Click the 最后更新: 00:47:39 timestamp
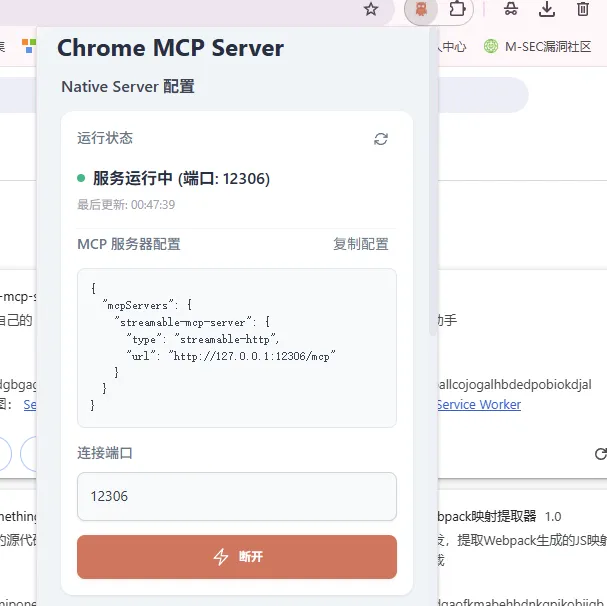This screenshot has width=607, height=606. 126,204
